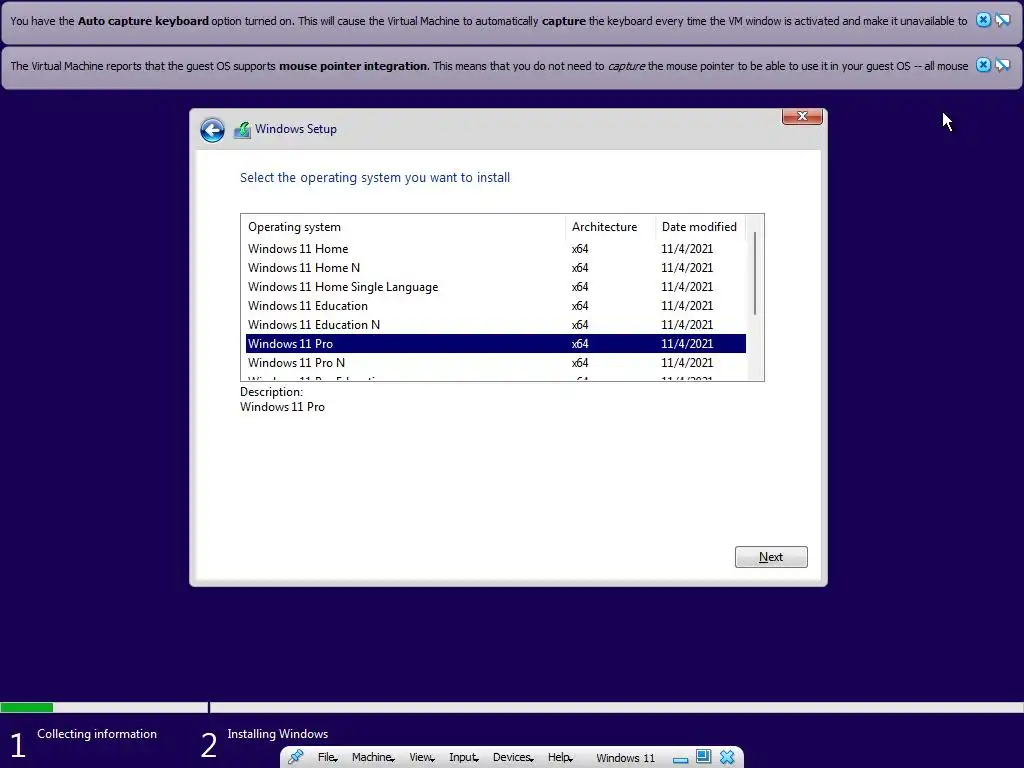Click the Windows Setup title icon
Screen dimensions: 1024x768
pos(242,129)
